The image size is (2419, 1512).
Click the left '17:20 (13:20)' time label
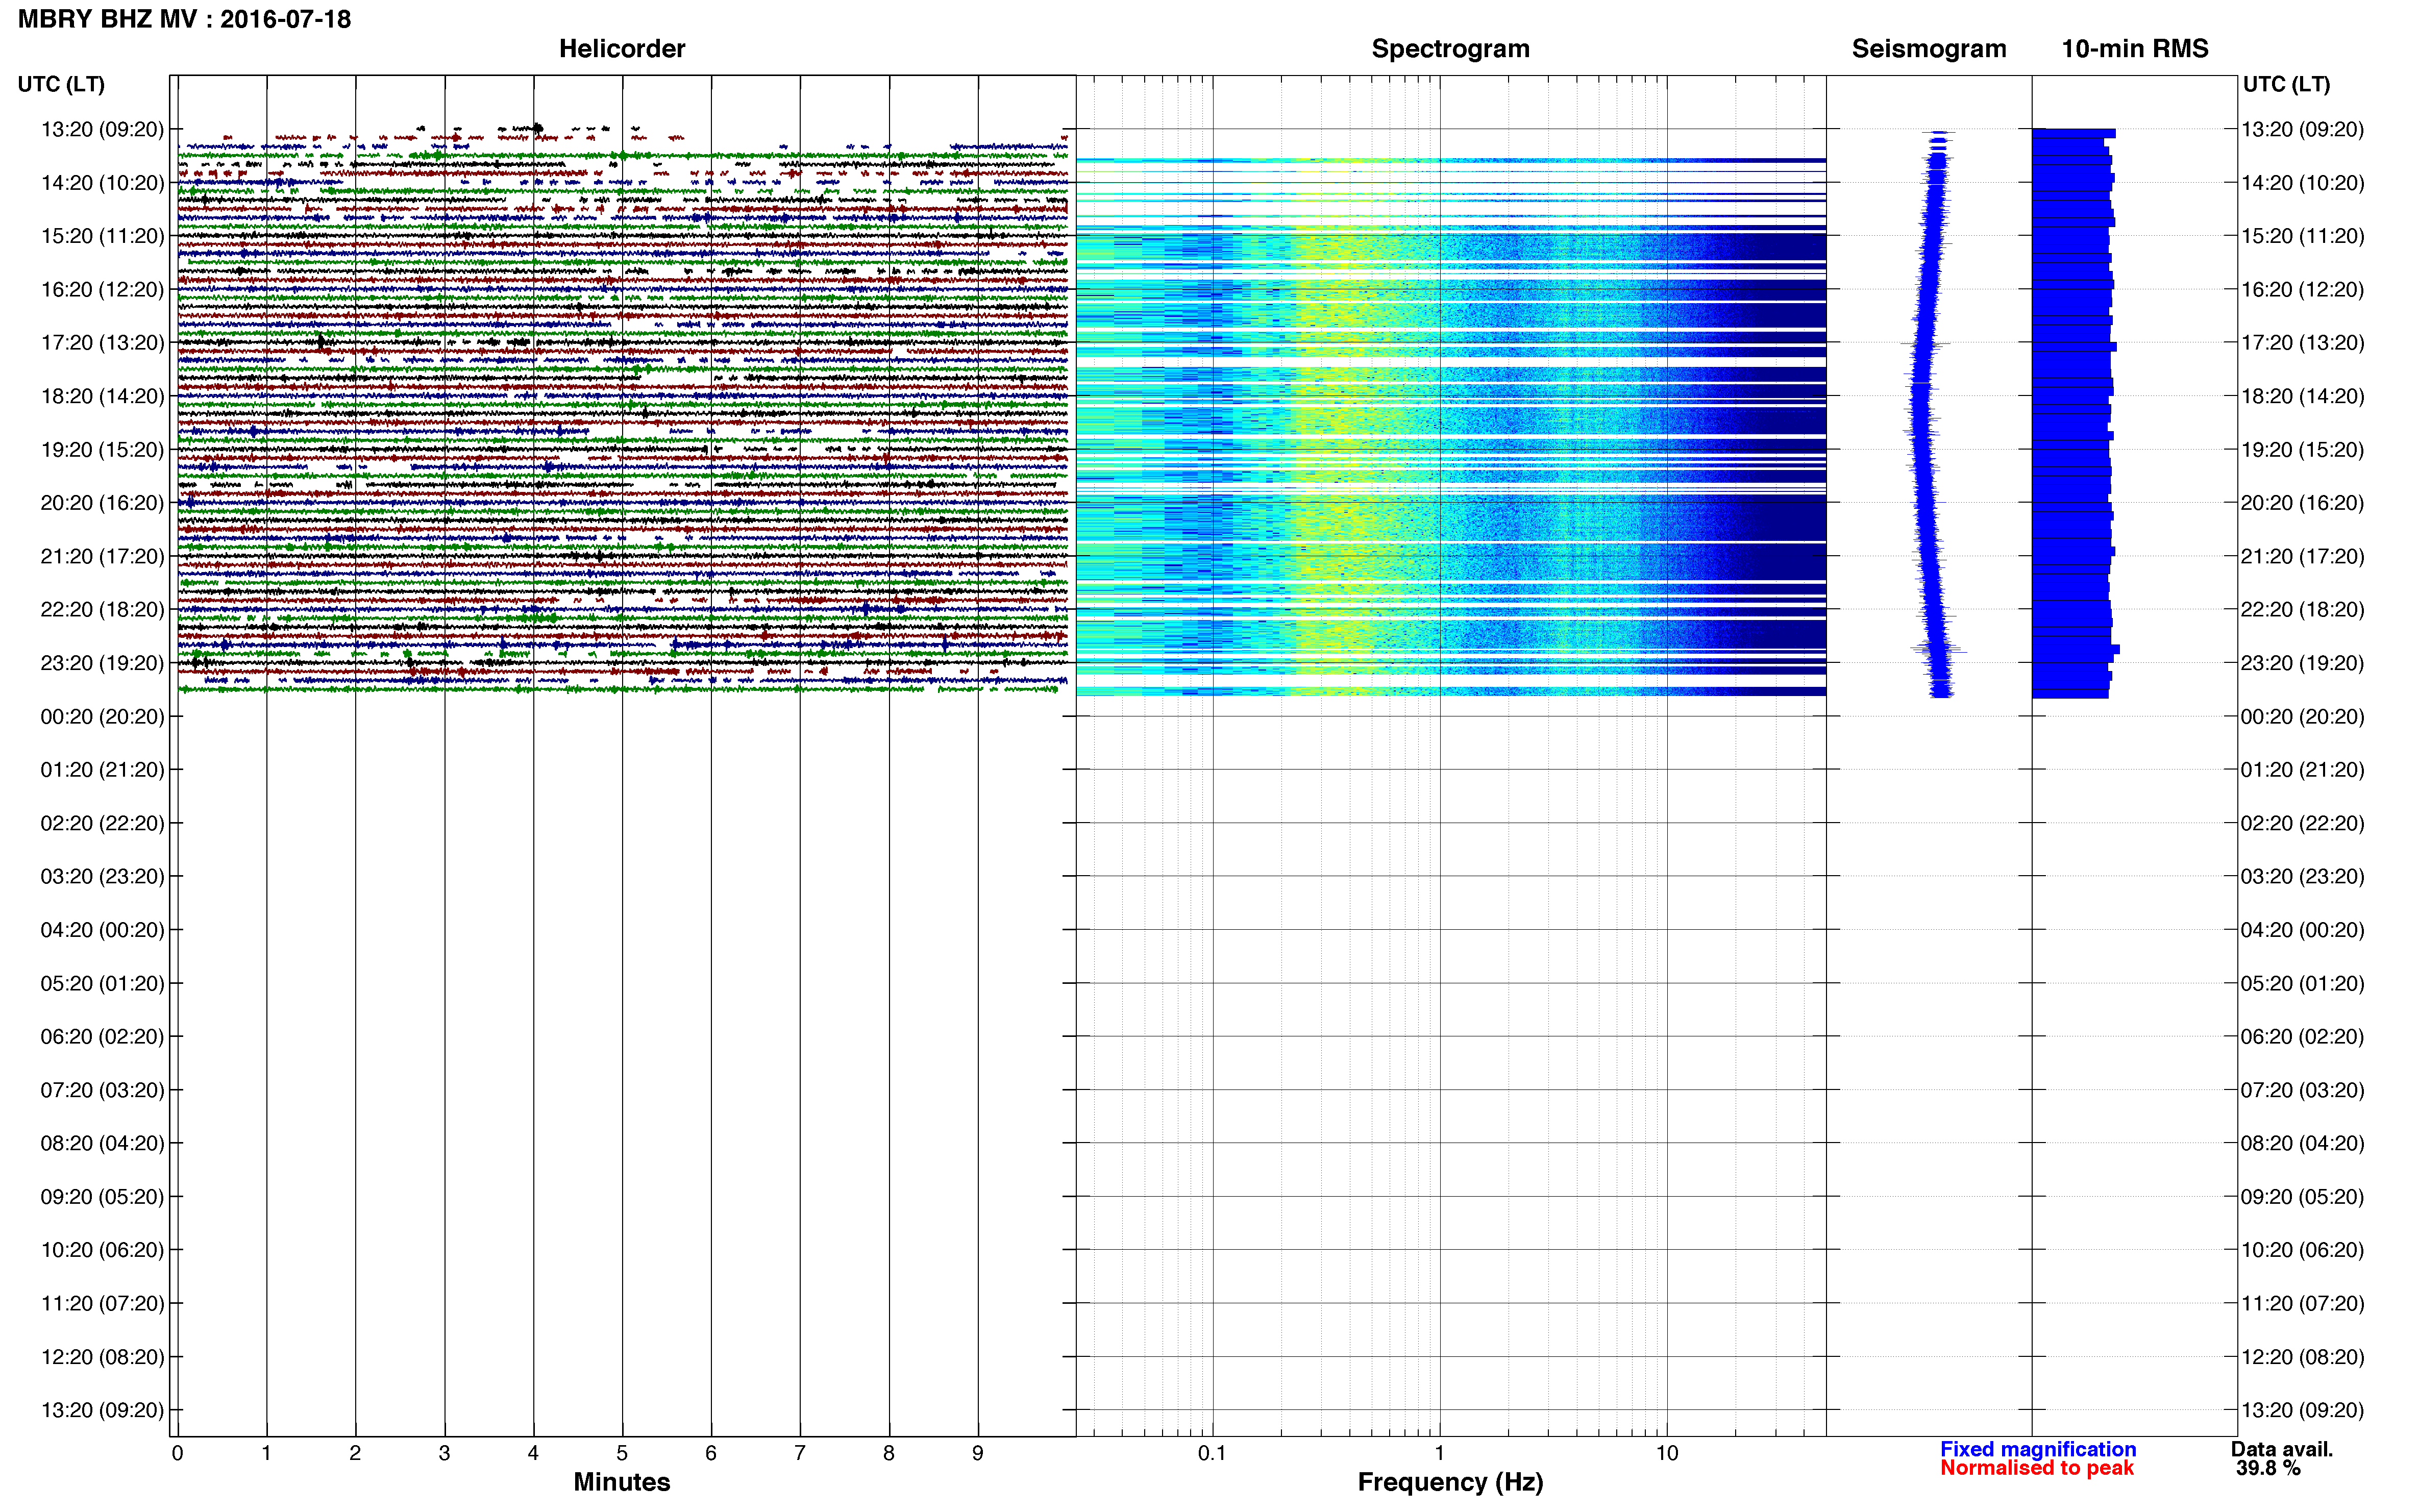[102, 343]
